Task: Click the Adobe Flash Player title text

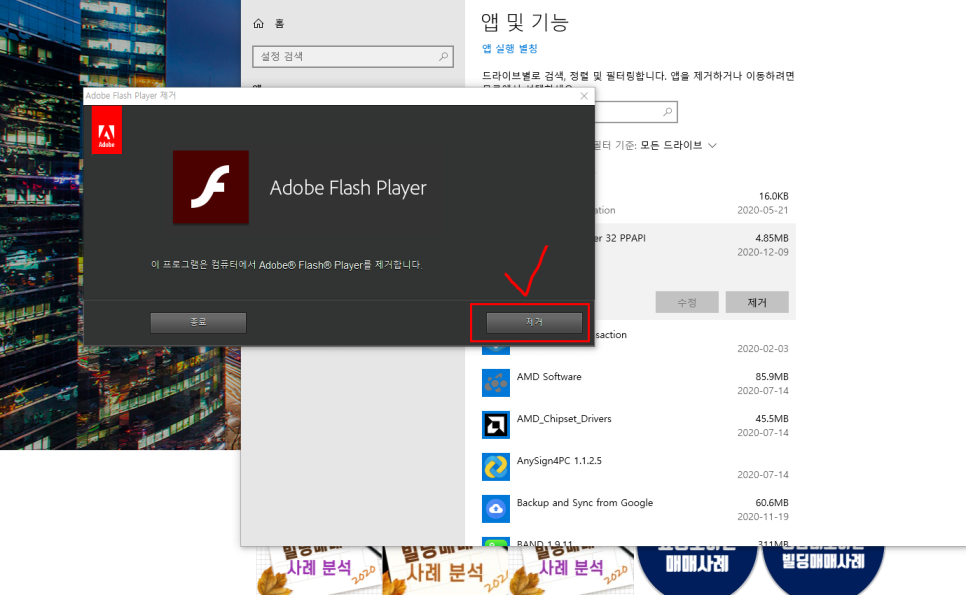Action: (x=348, y=188)
